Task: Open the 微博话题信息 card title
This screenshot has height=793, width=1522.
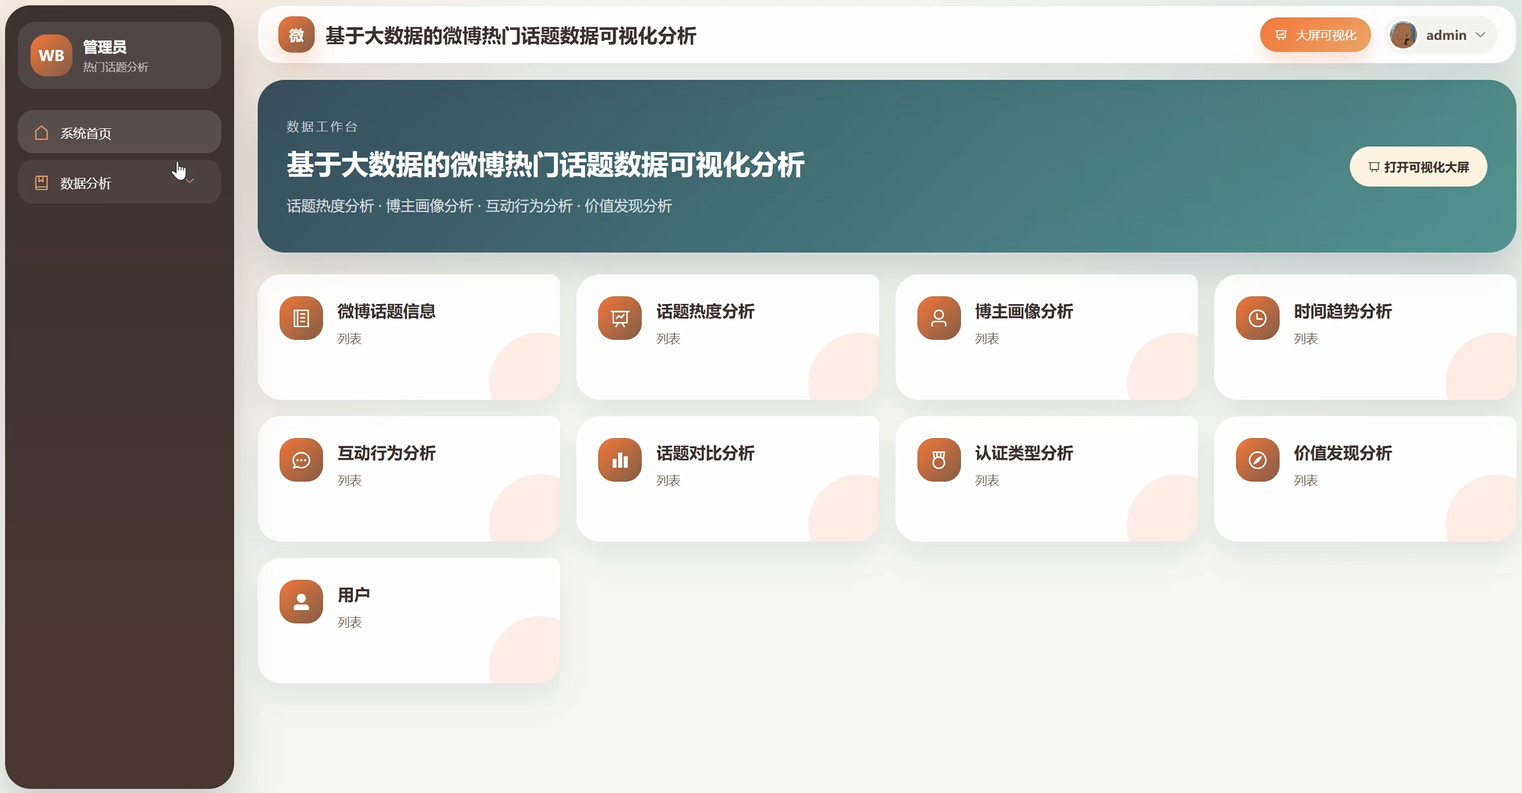Action: click(386, 311)
